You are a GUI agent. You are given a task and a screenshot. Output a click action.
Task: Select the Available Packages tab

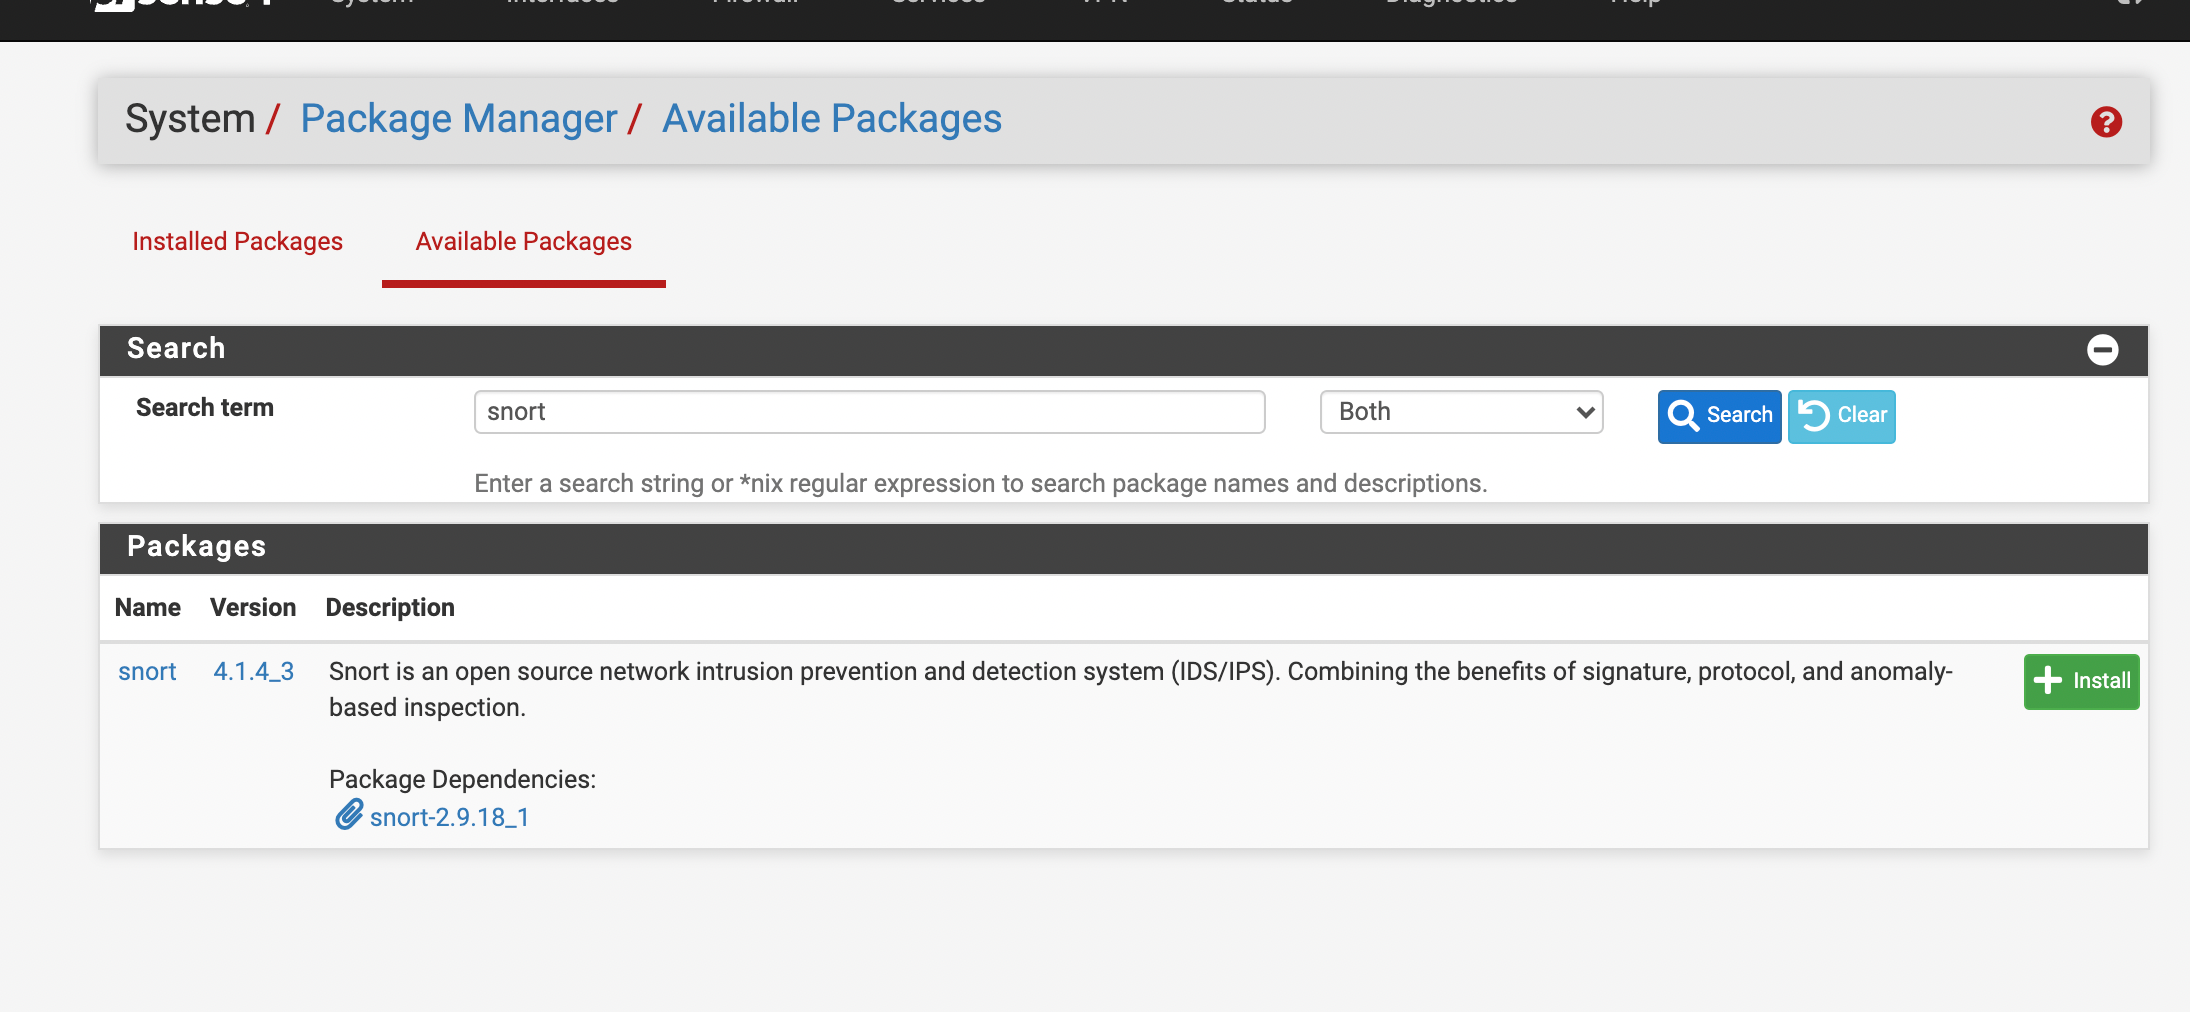coord(523,241)
